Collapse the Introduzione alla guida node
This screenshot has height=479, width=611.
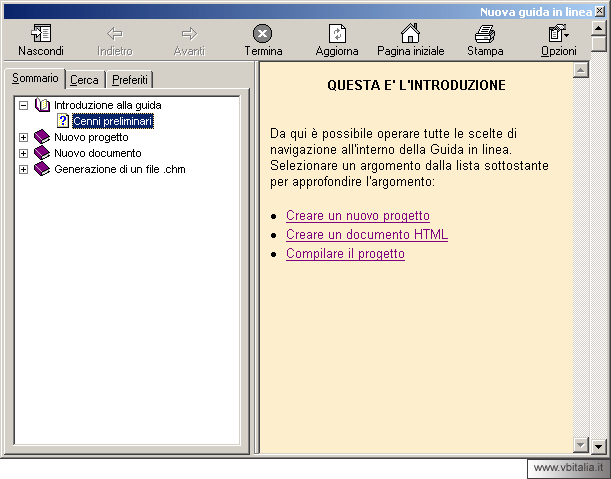click(23, 105)
